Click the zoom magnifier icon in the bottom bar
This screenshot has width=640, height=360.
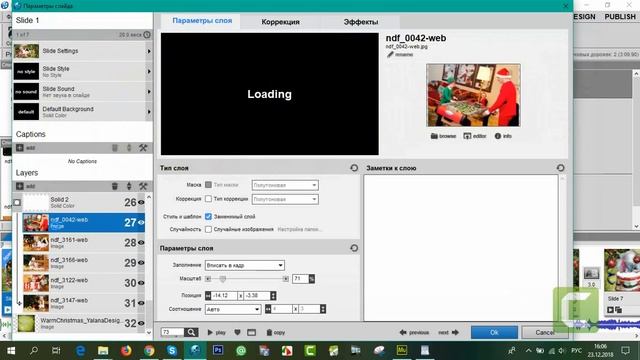pyautogui.click(x=191, y=332)
